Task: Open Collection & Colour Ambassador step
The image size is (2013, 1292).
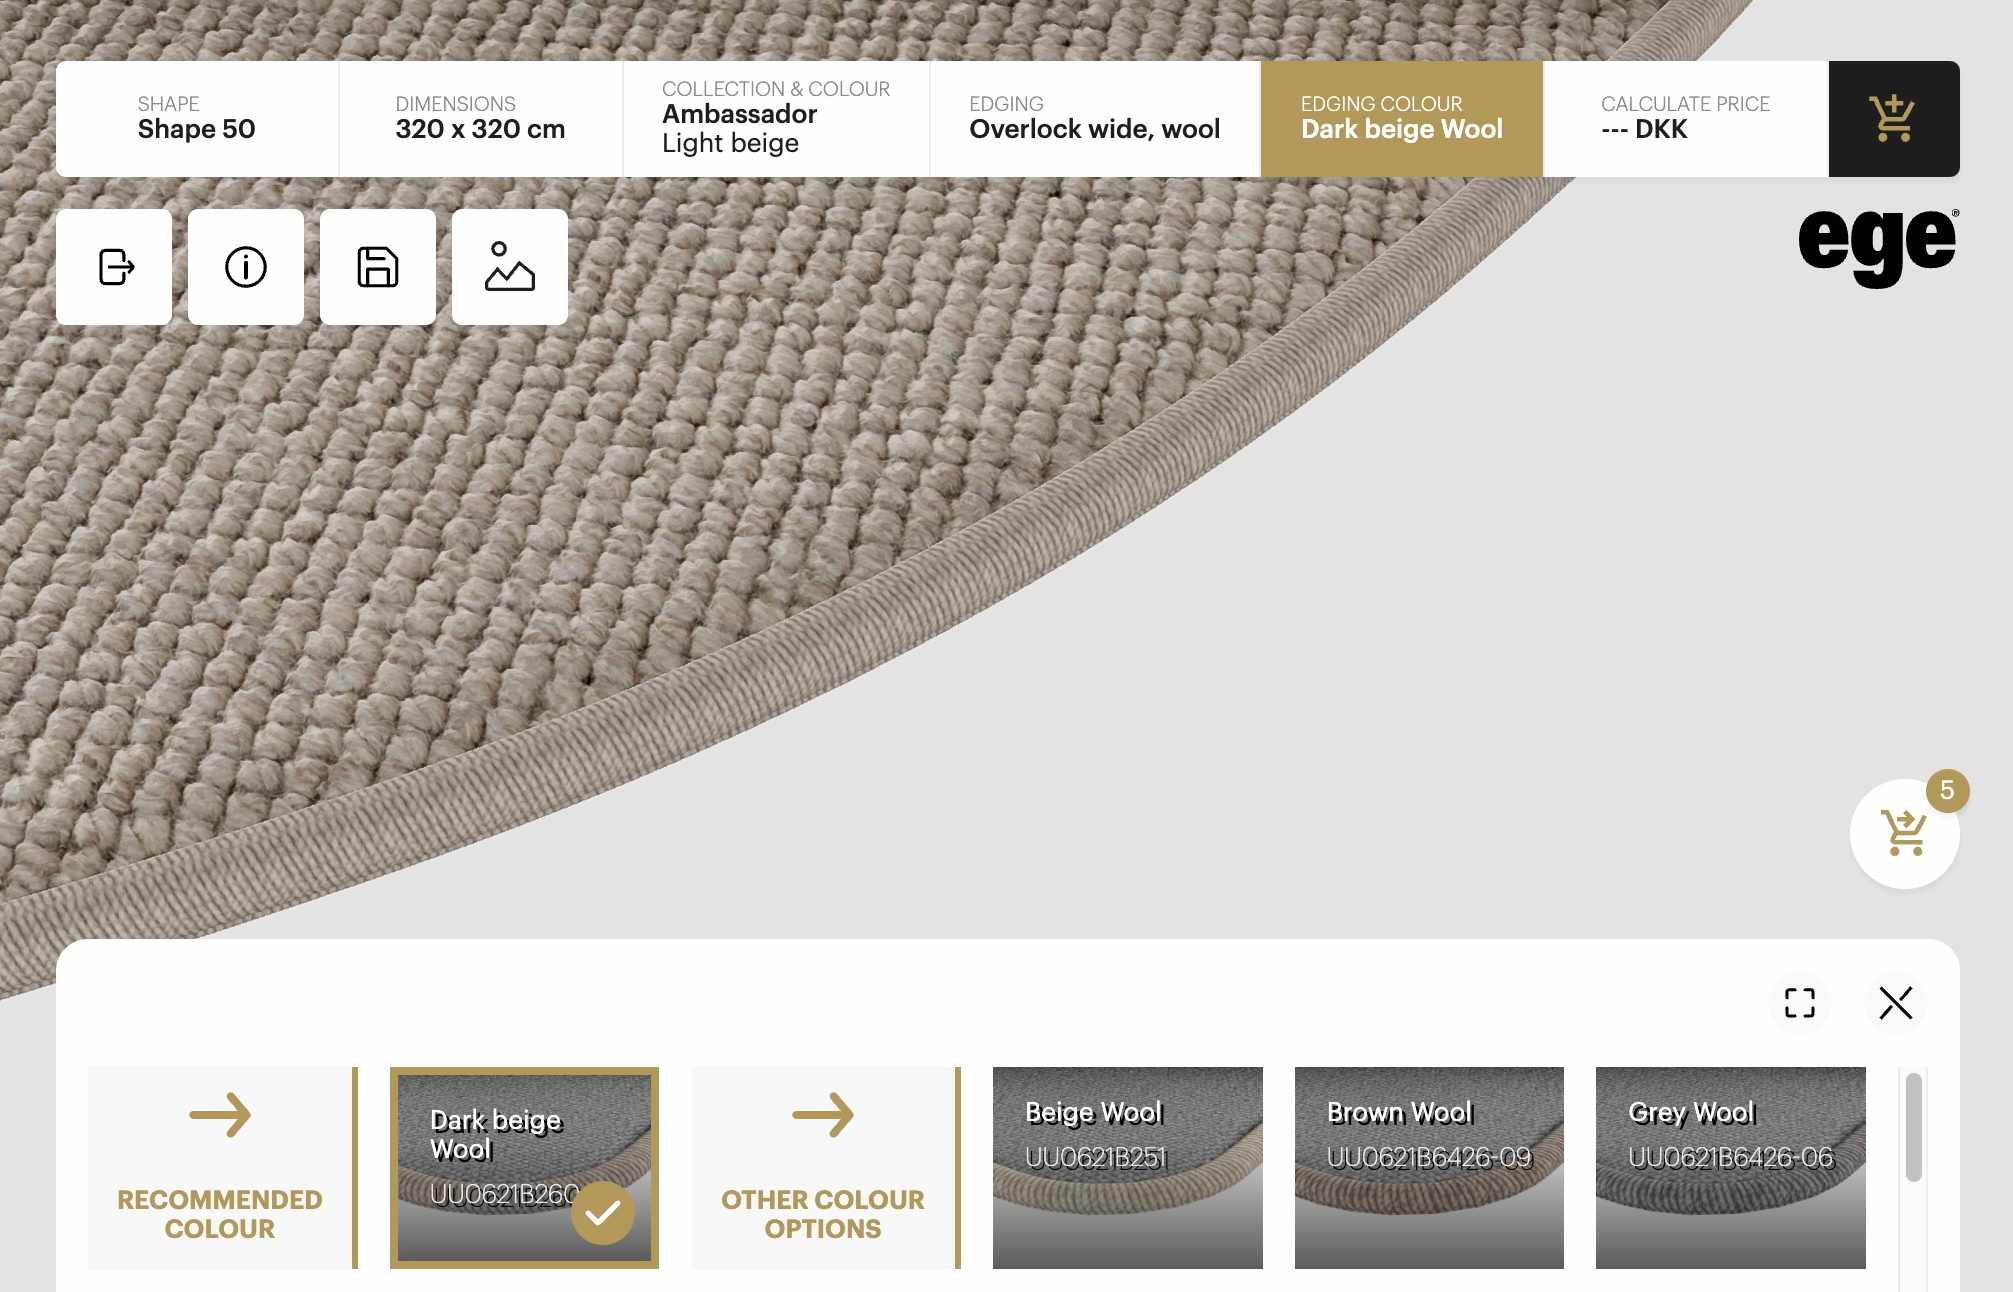Action: tap(776, 119)
